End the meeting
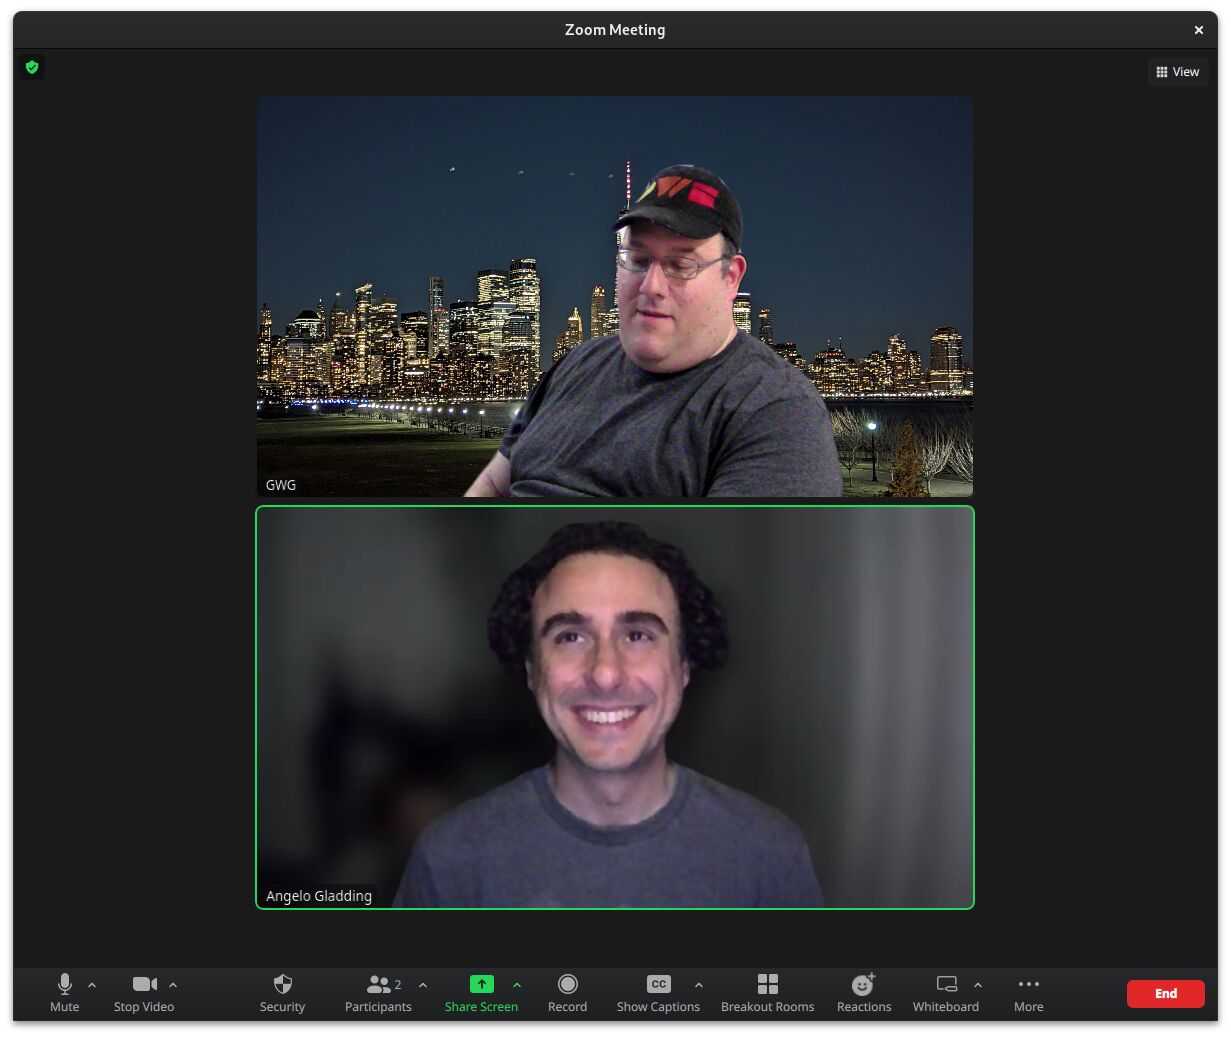This screenshot has height=1037, width=1231. (1166, 993)
